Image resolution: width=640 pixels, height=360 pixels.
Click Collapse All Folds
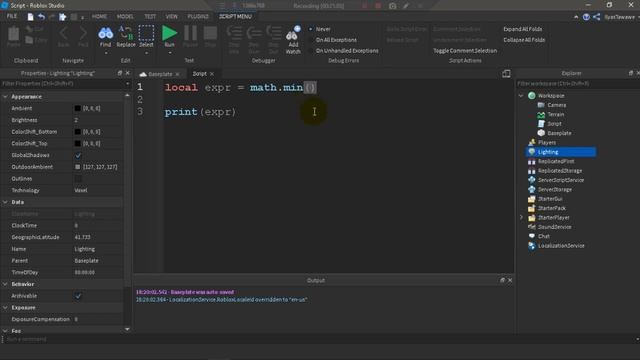coord(524,40)
